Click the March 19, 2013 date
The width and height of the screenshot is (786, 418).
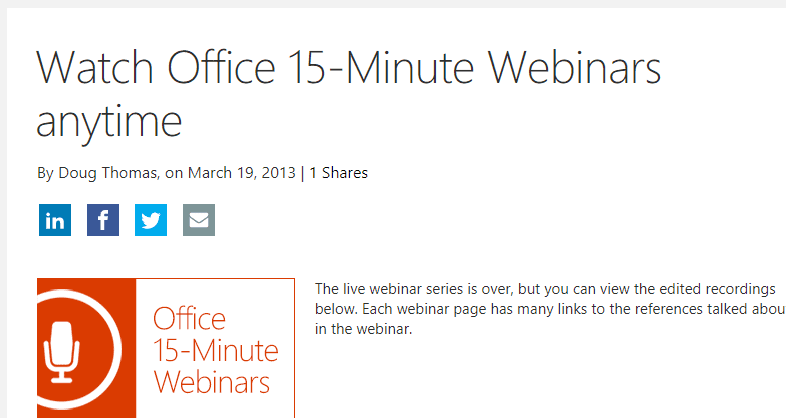(x=241, y=173)
